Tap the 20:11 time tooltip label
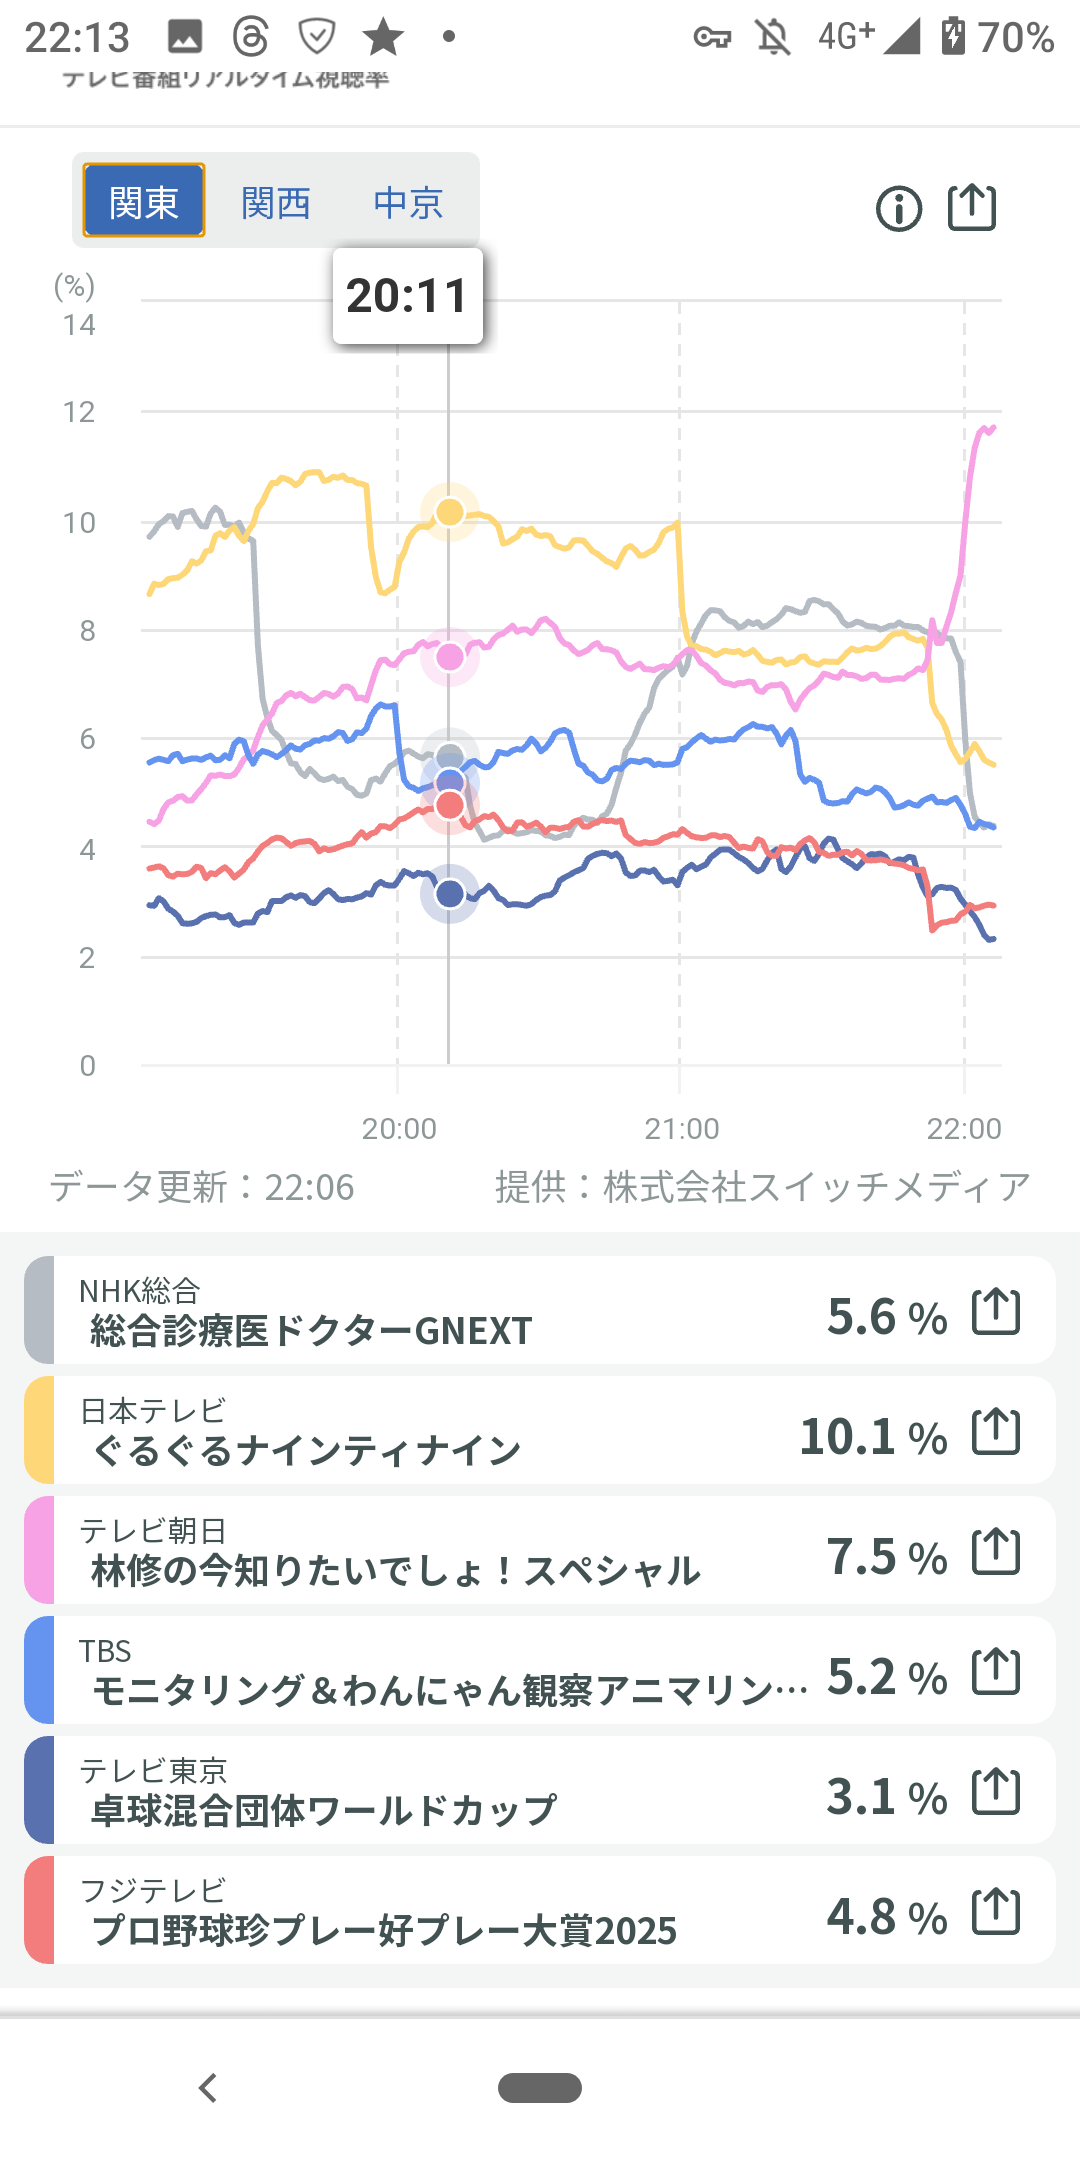The width and height of the screenshot is (1080, 2160). point(408,296)
